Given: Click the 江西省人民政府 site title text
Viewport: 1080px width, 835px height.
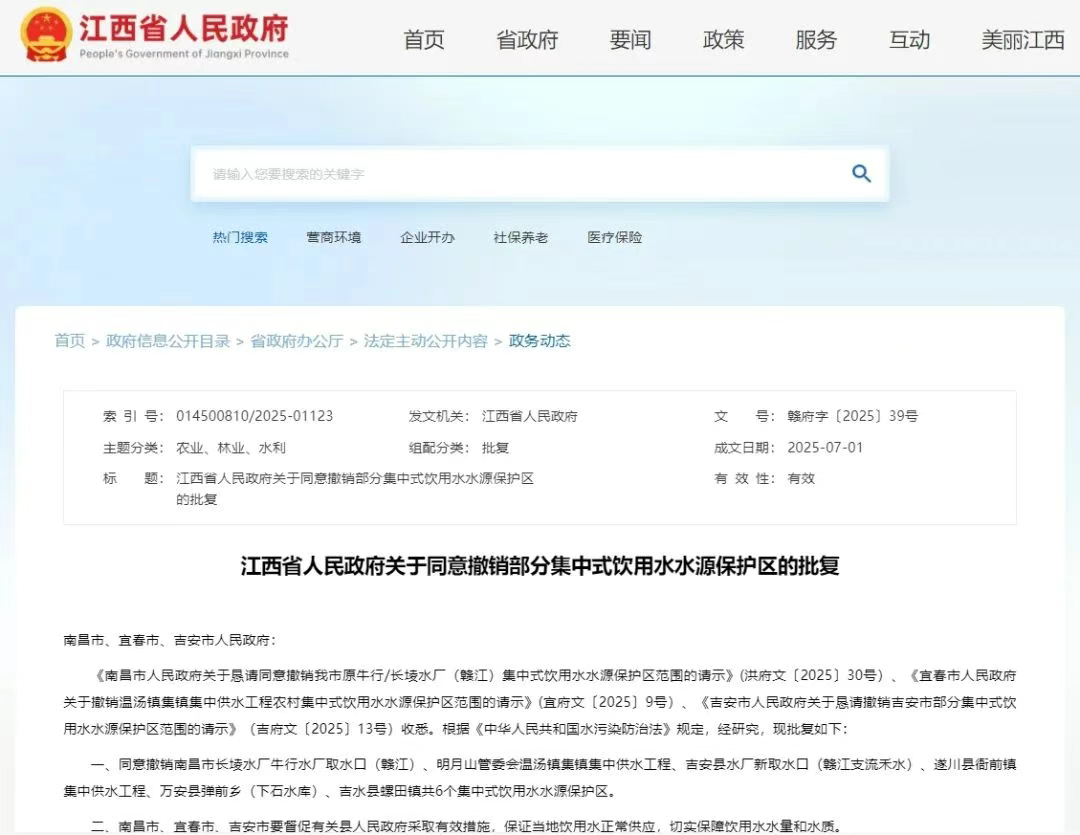Looking at the screenshot, I should pos(184,28).
